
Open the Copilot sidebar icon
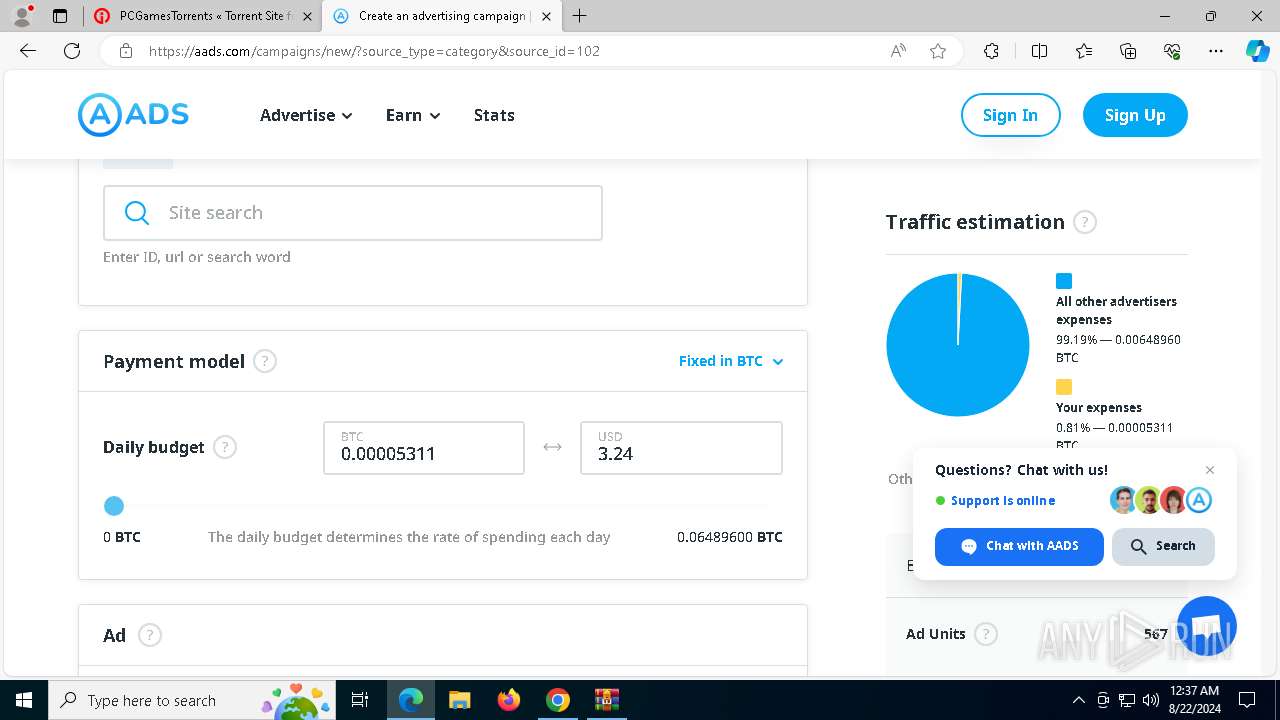(1258, 51)
